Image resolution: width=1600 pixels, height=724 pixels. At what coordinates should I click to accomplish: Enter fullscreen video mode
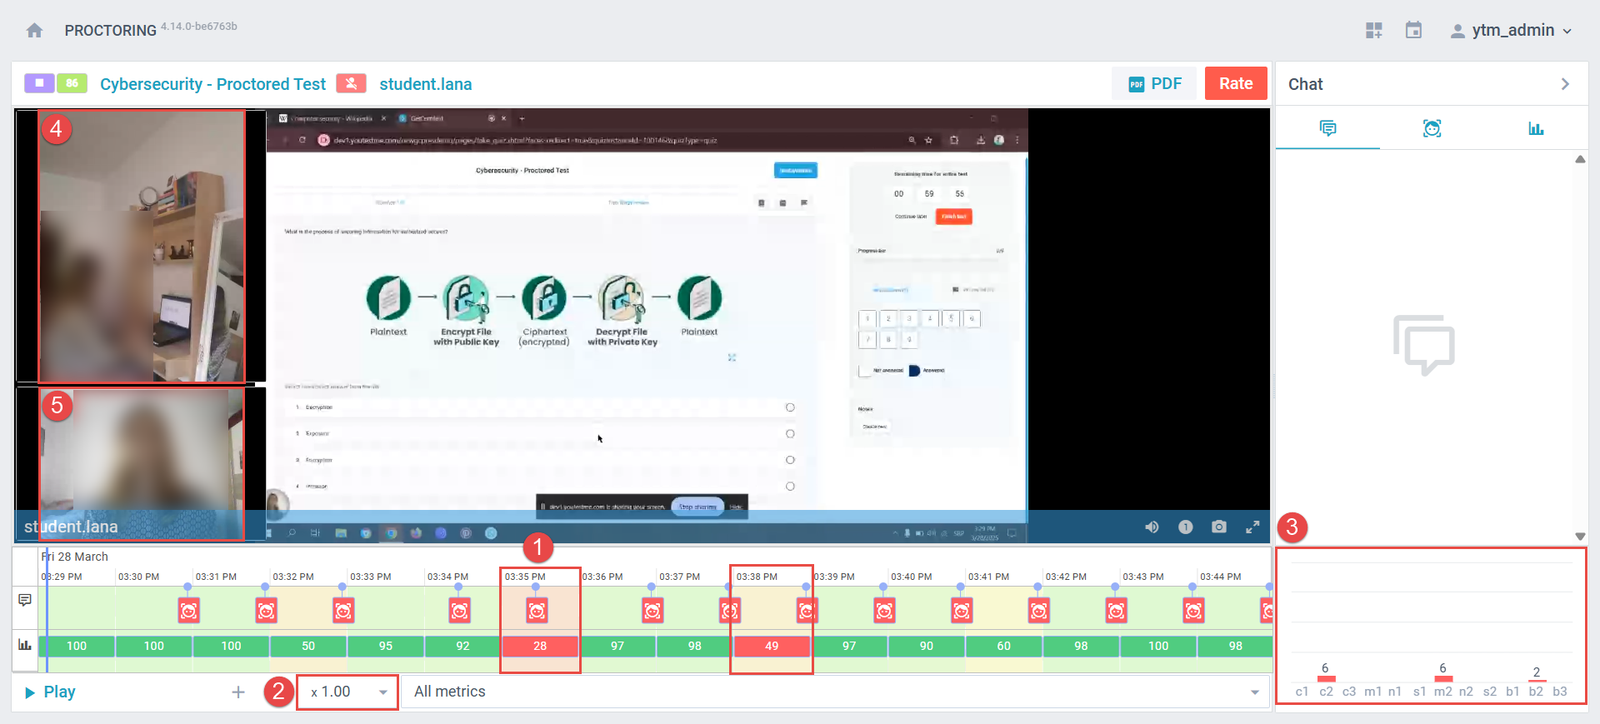click(1252, 527)
